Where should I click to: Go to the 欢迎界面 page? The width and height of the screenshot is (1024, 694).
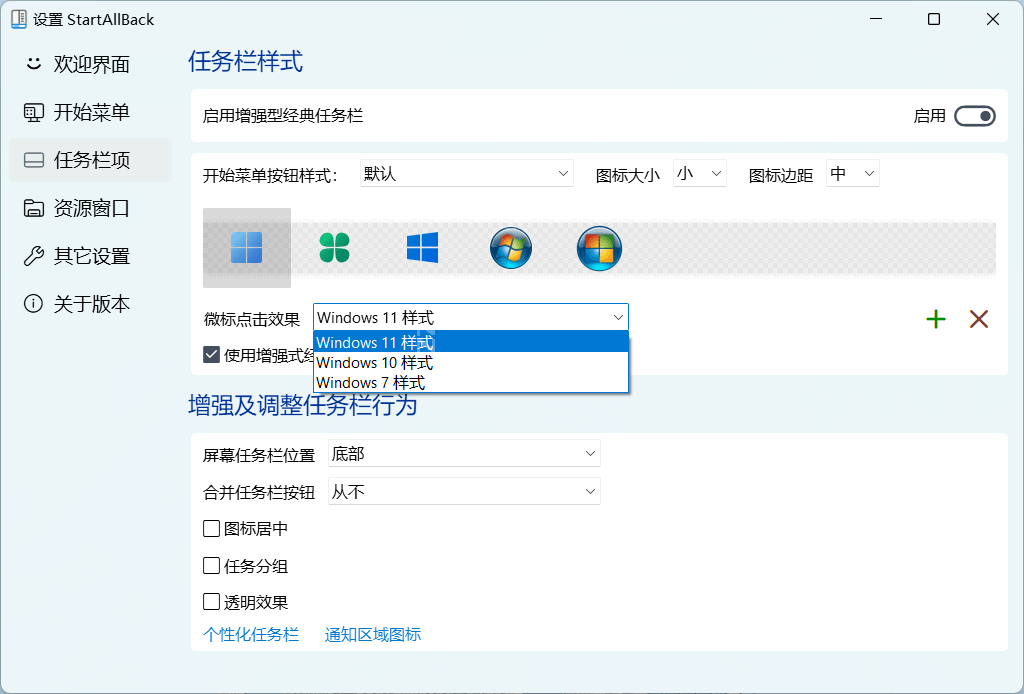click(x=91, y=64)
